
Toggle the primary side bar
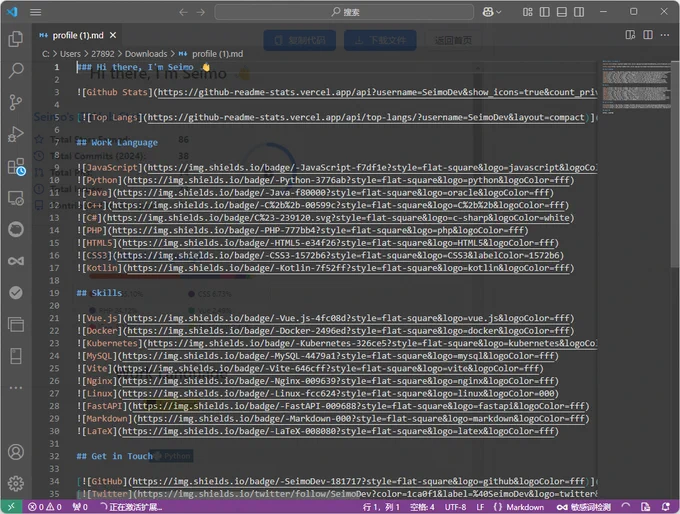pyautogui.click(x=545, y=12)
